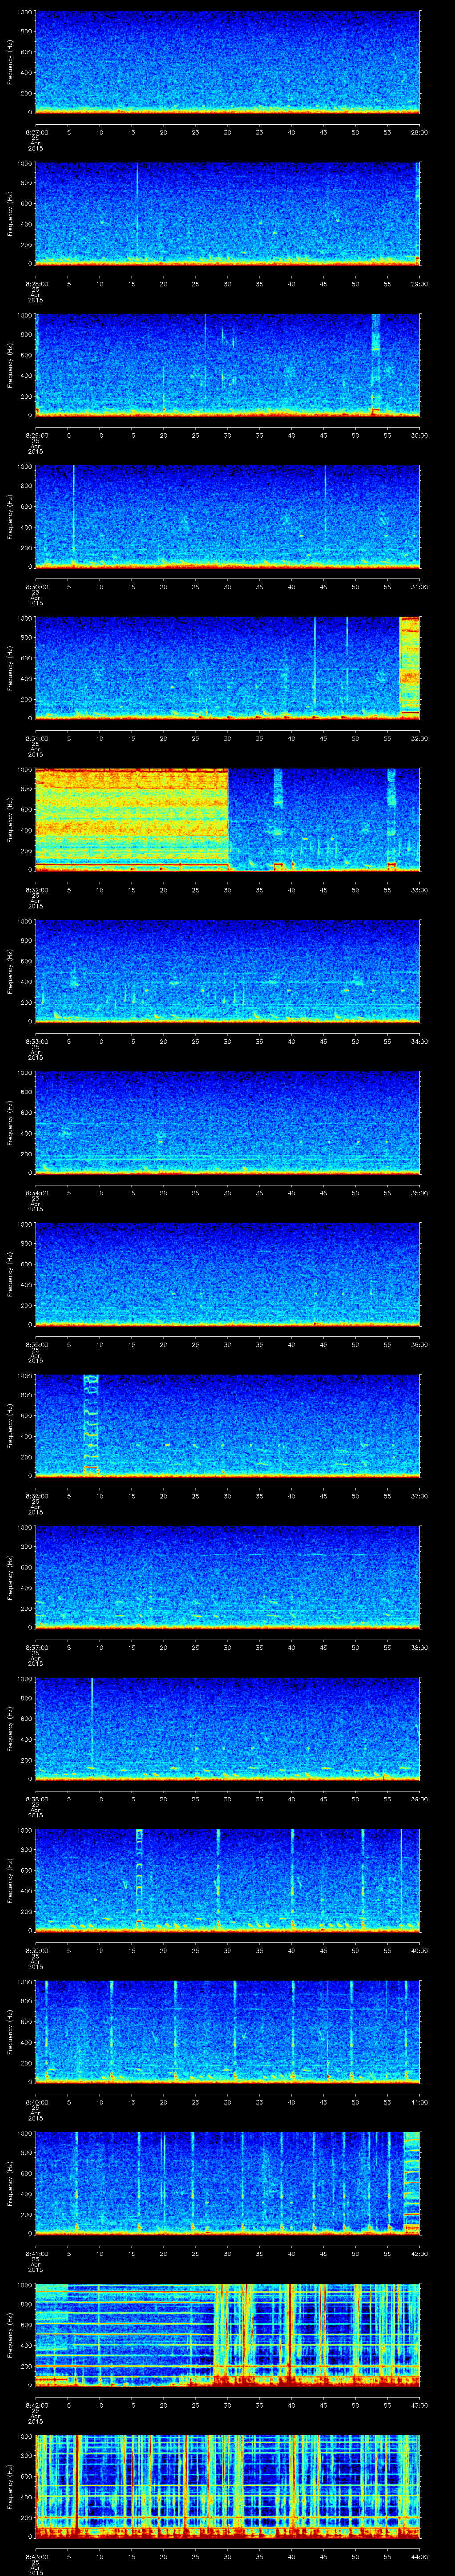Click the 40:00 end time label
Viewport: 455px width, 2576px height.
tap(420, 1950)
